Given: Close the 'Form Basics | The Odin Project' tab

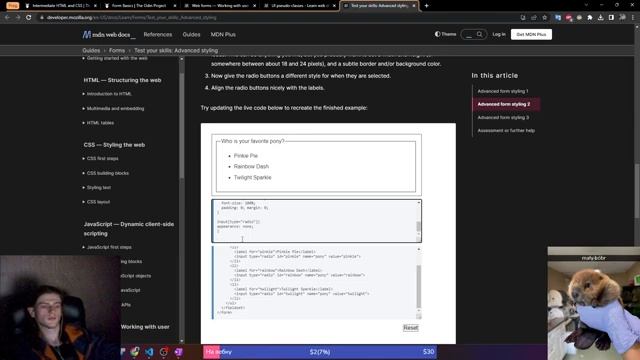Looking at the screenshot, I should point(175,6).
